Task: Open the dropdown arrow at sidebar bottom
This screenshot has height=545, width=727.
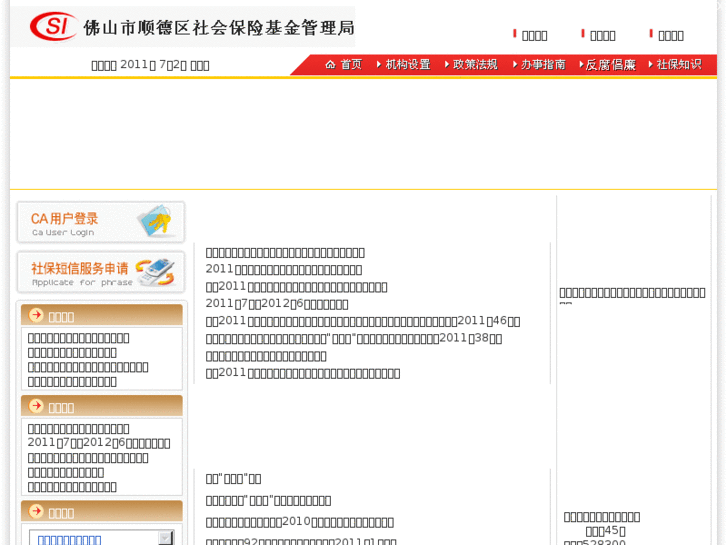Action: click(166, 538)
